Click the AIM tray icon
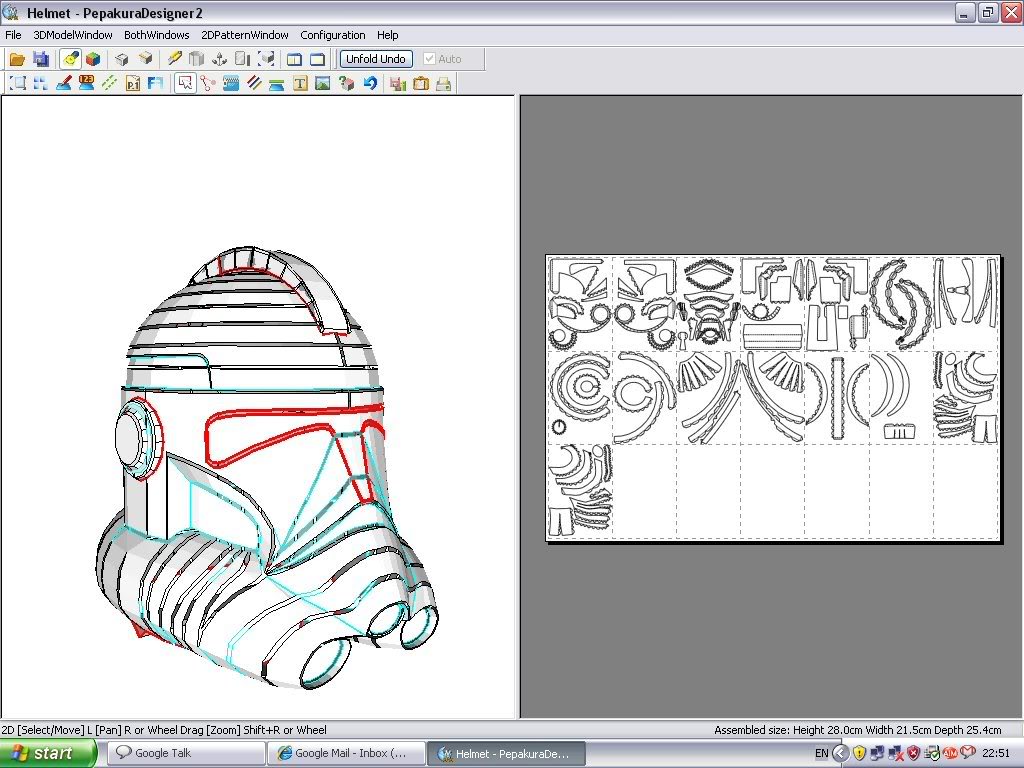The width and height of the screenshot is (1024, 768). click(x=950, y=754)
